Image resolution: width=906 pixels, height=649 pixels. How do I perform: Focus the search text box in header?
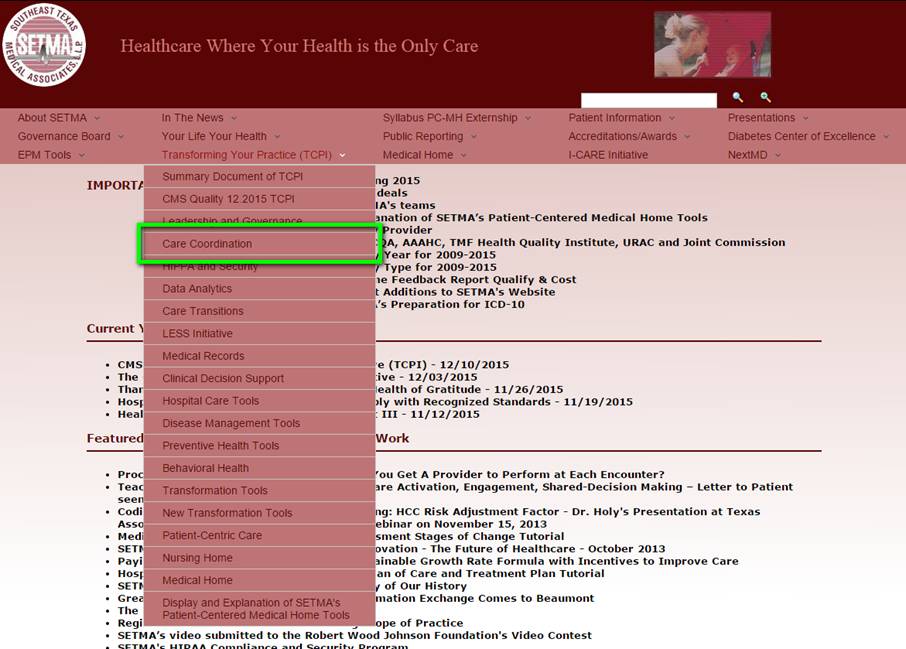tap(649, 100)
